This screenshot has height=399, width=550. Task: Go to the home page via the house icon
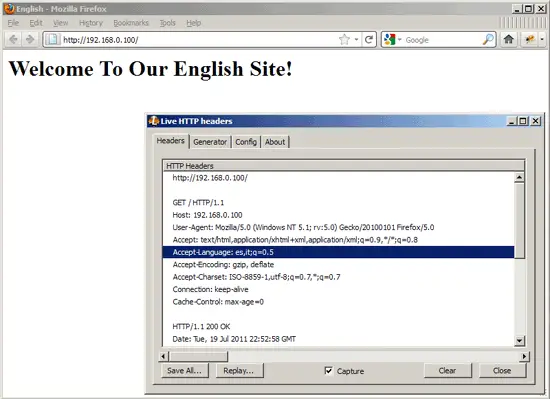tap(509, 39)
